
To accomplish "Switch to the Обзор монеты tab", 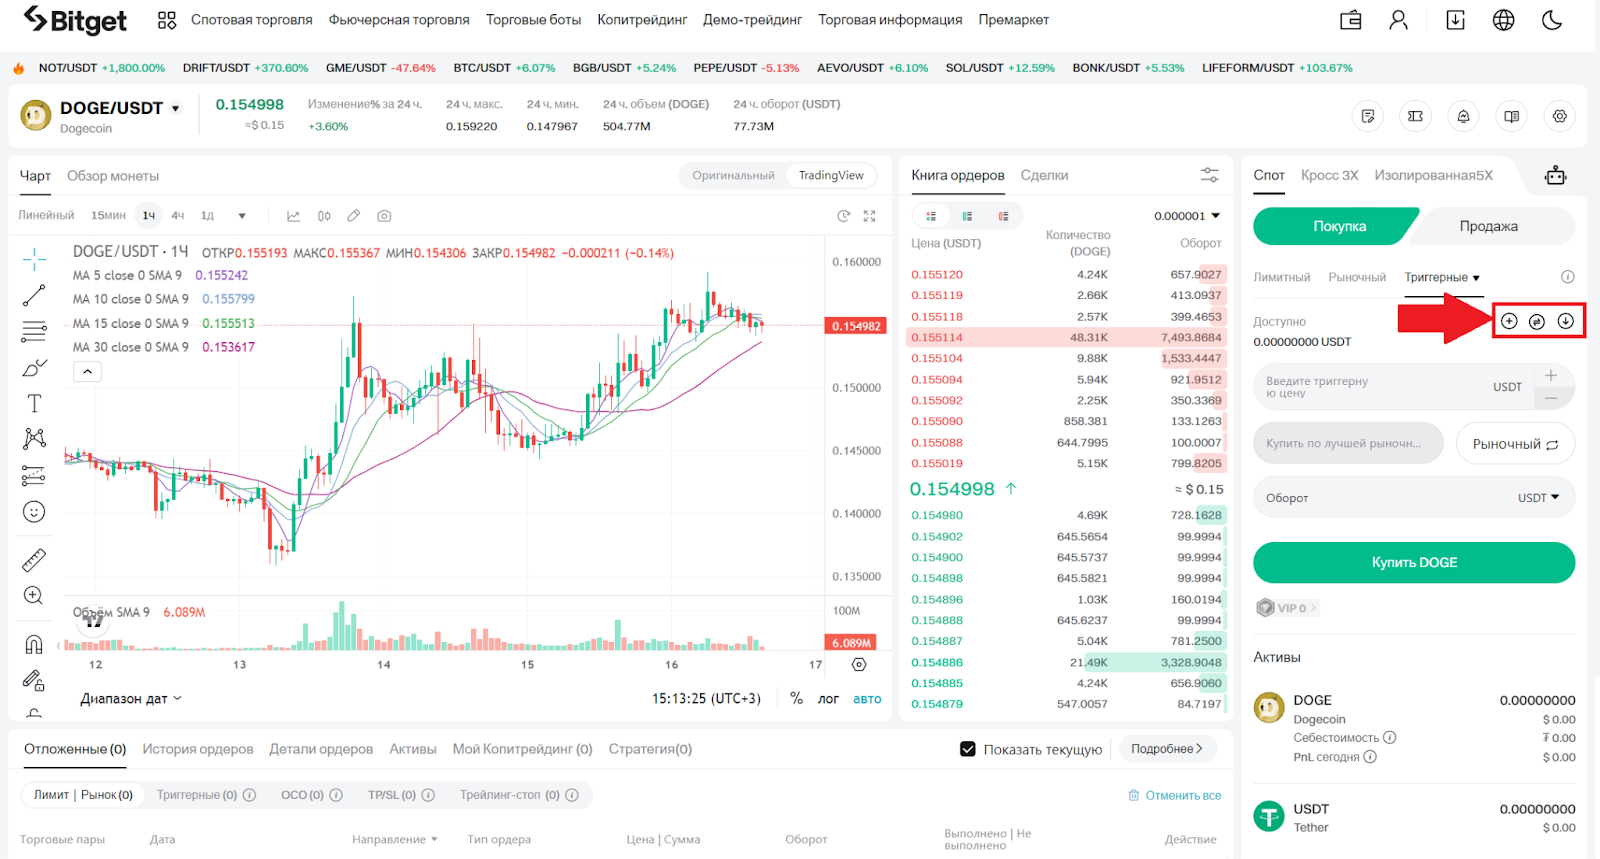I will [113, 176].
